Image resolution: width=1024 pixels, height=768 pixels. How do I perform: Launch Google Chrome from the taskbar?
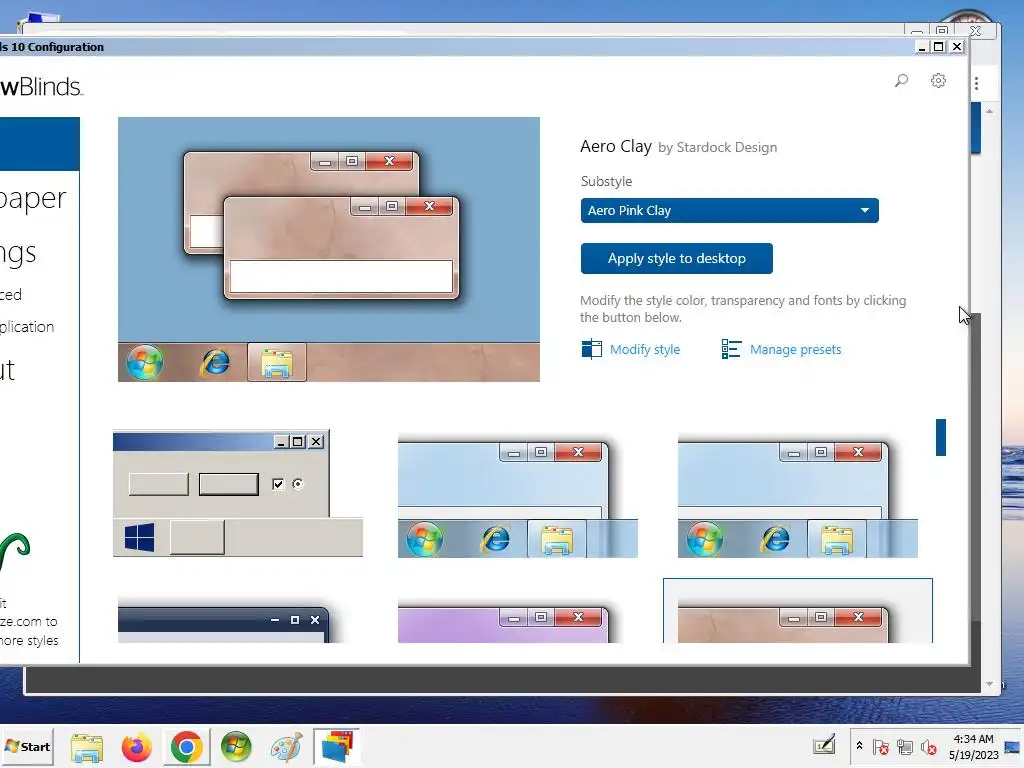tap(187, 747)
